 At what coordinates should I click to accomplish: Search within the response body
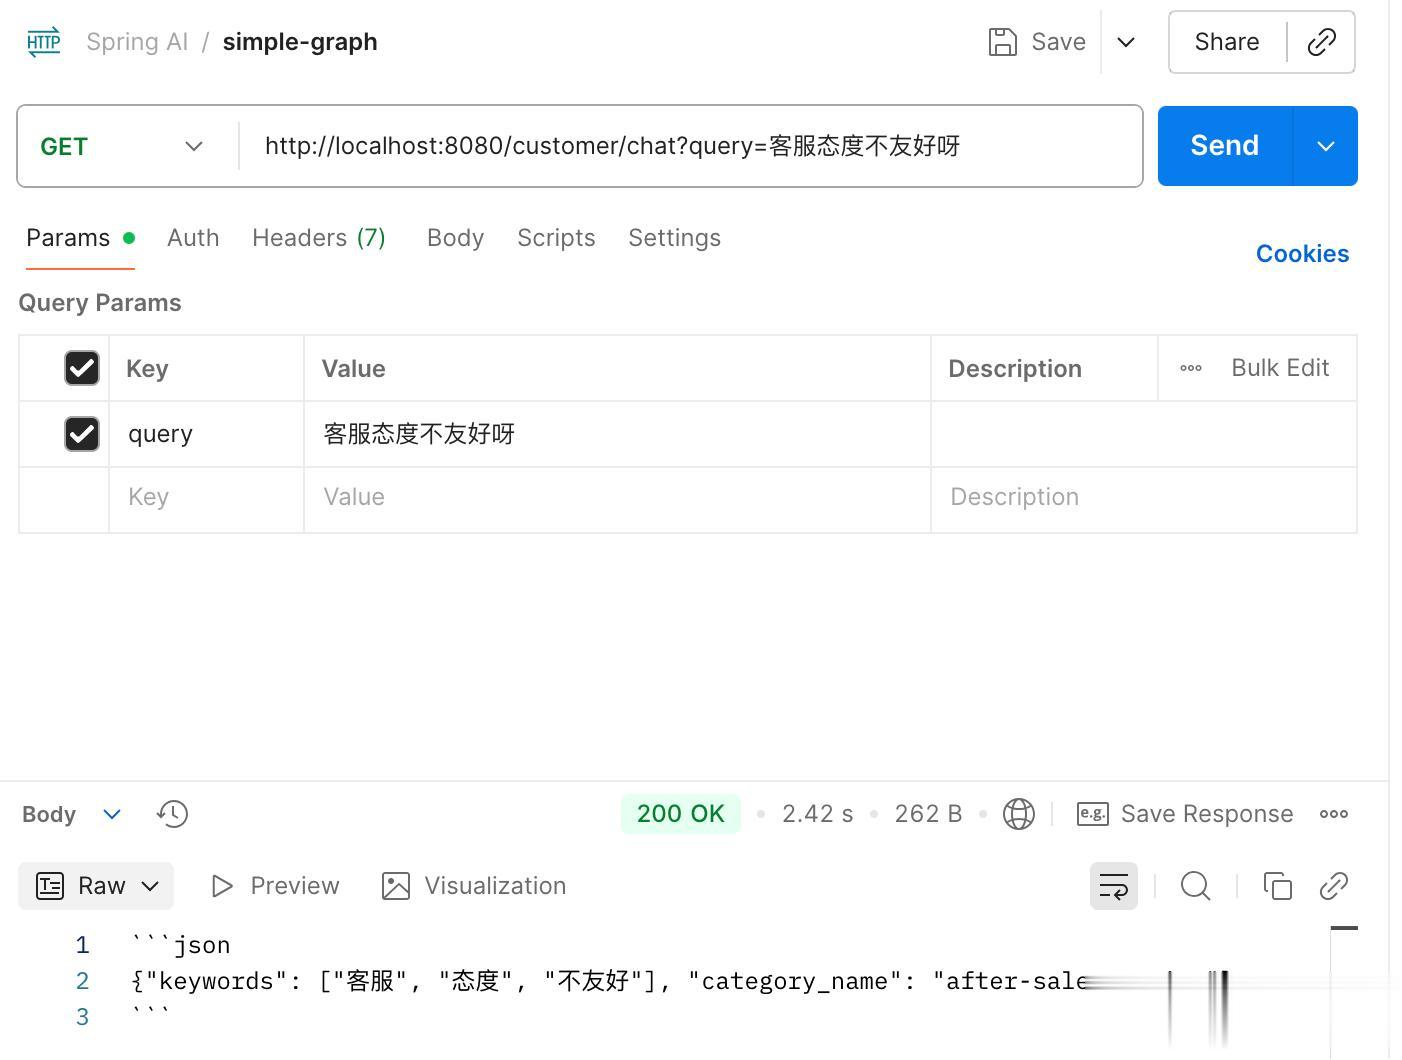pyautogui.click(x=1195, y=886)
